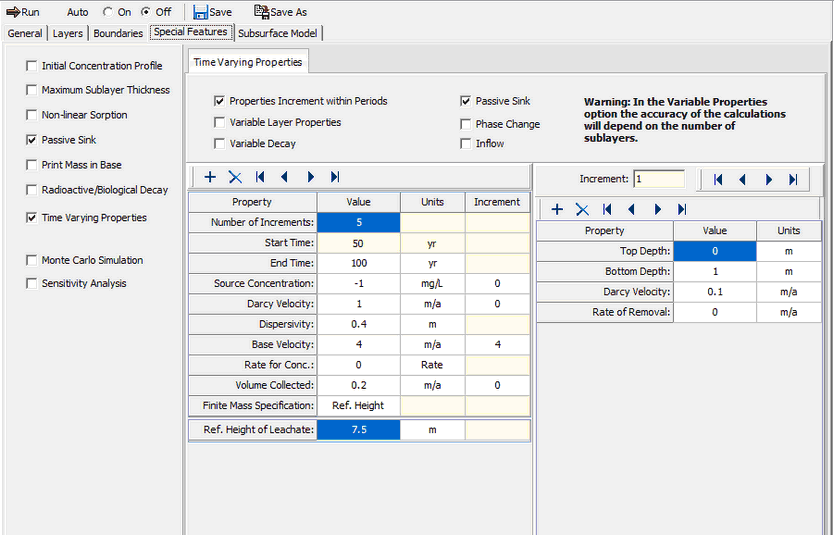Delete record using X above Top Depth table
The height and width of the screenshot is (535, 834).
[x=582, y=209]
